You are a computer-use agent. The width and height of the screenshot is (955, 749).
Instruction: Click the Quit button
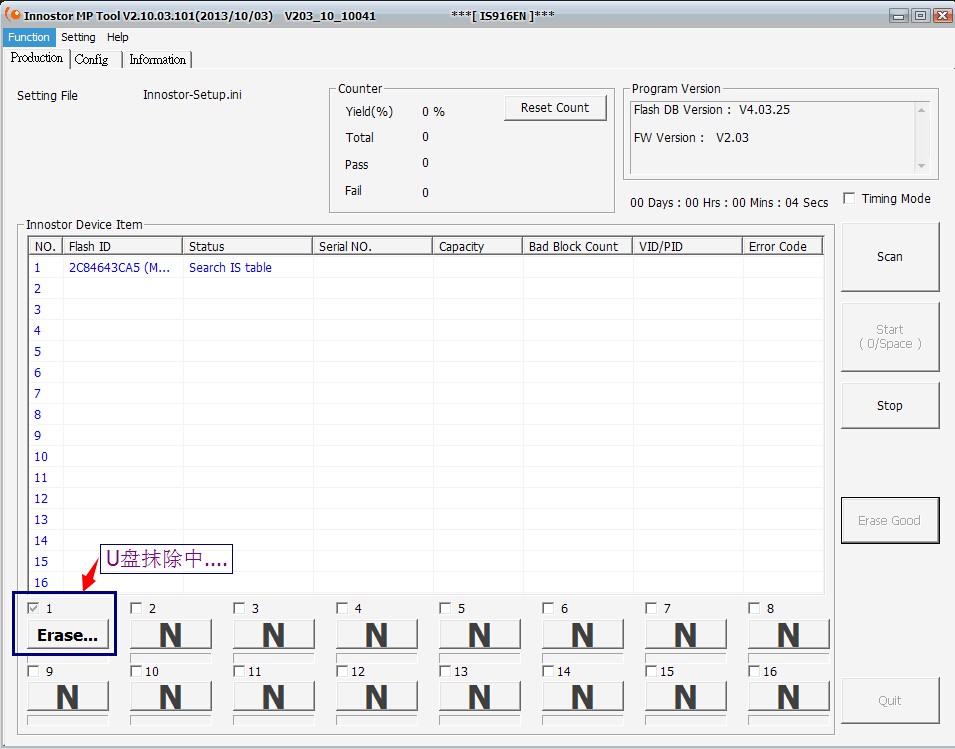tap(889, 700)
